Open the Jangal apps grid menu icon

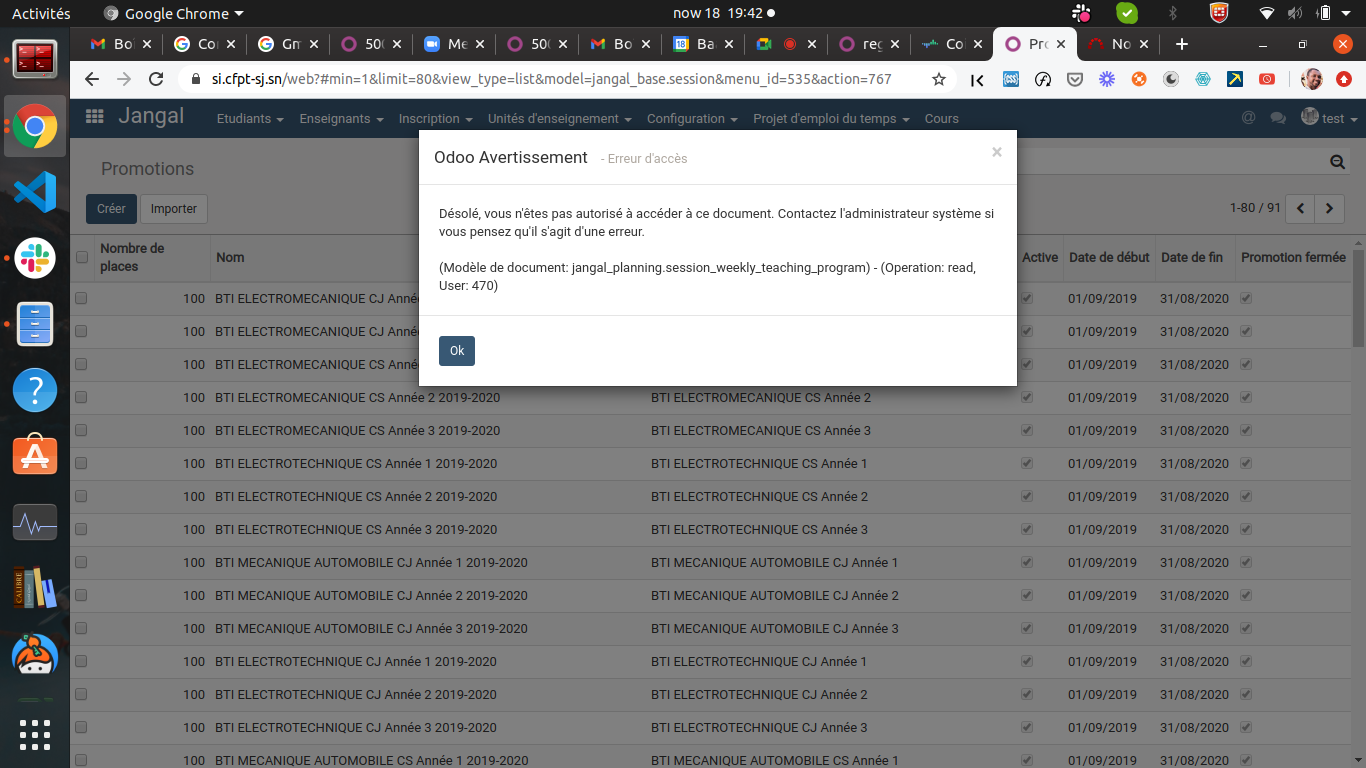click(x=95, y=117)
